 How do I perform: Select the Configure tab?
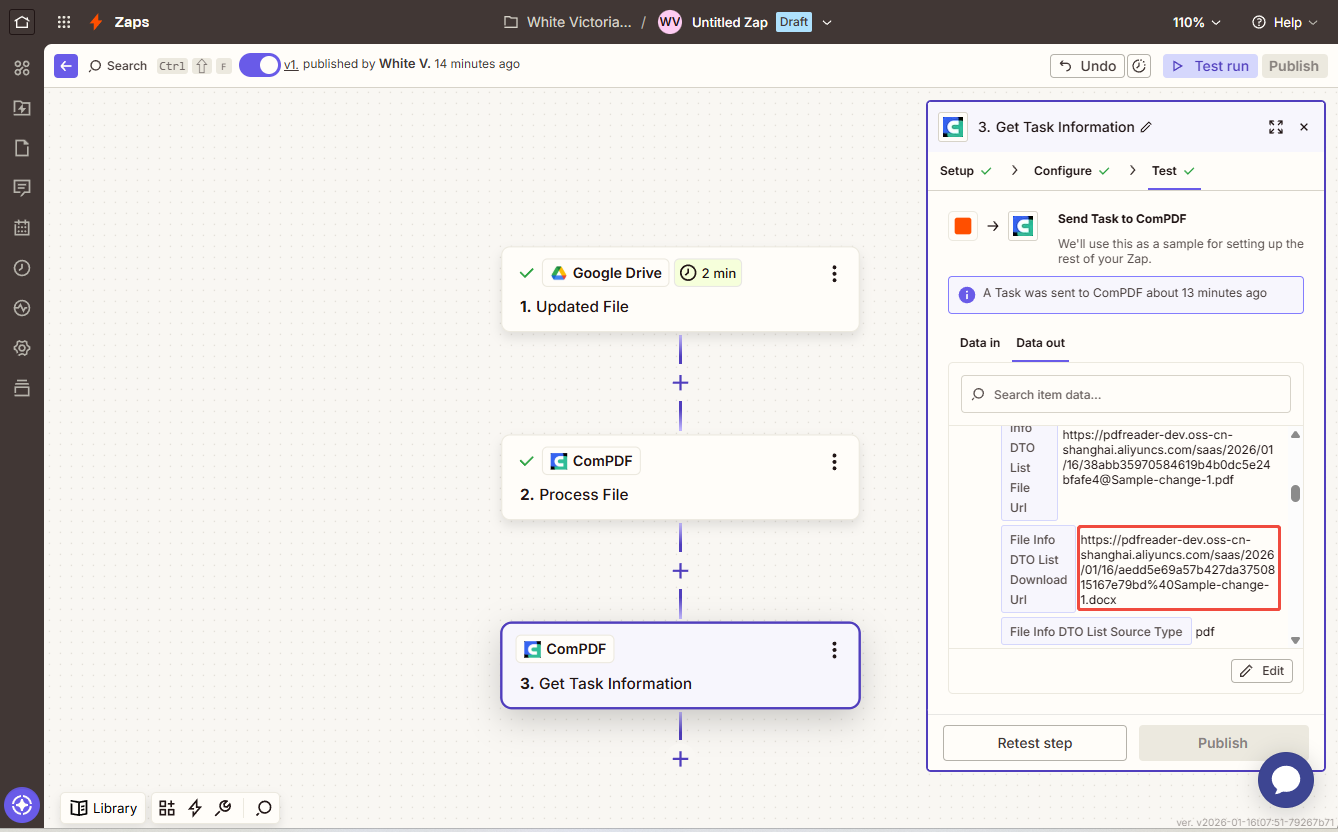[x=1063, y=171]
